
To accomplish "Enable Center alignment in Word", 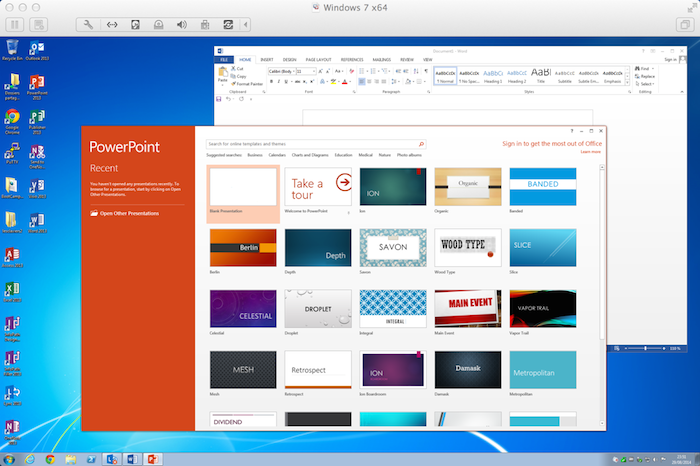I will pos(369,81).
